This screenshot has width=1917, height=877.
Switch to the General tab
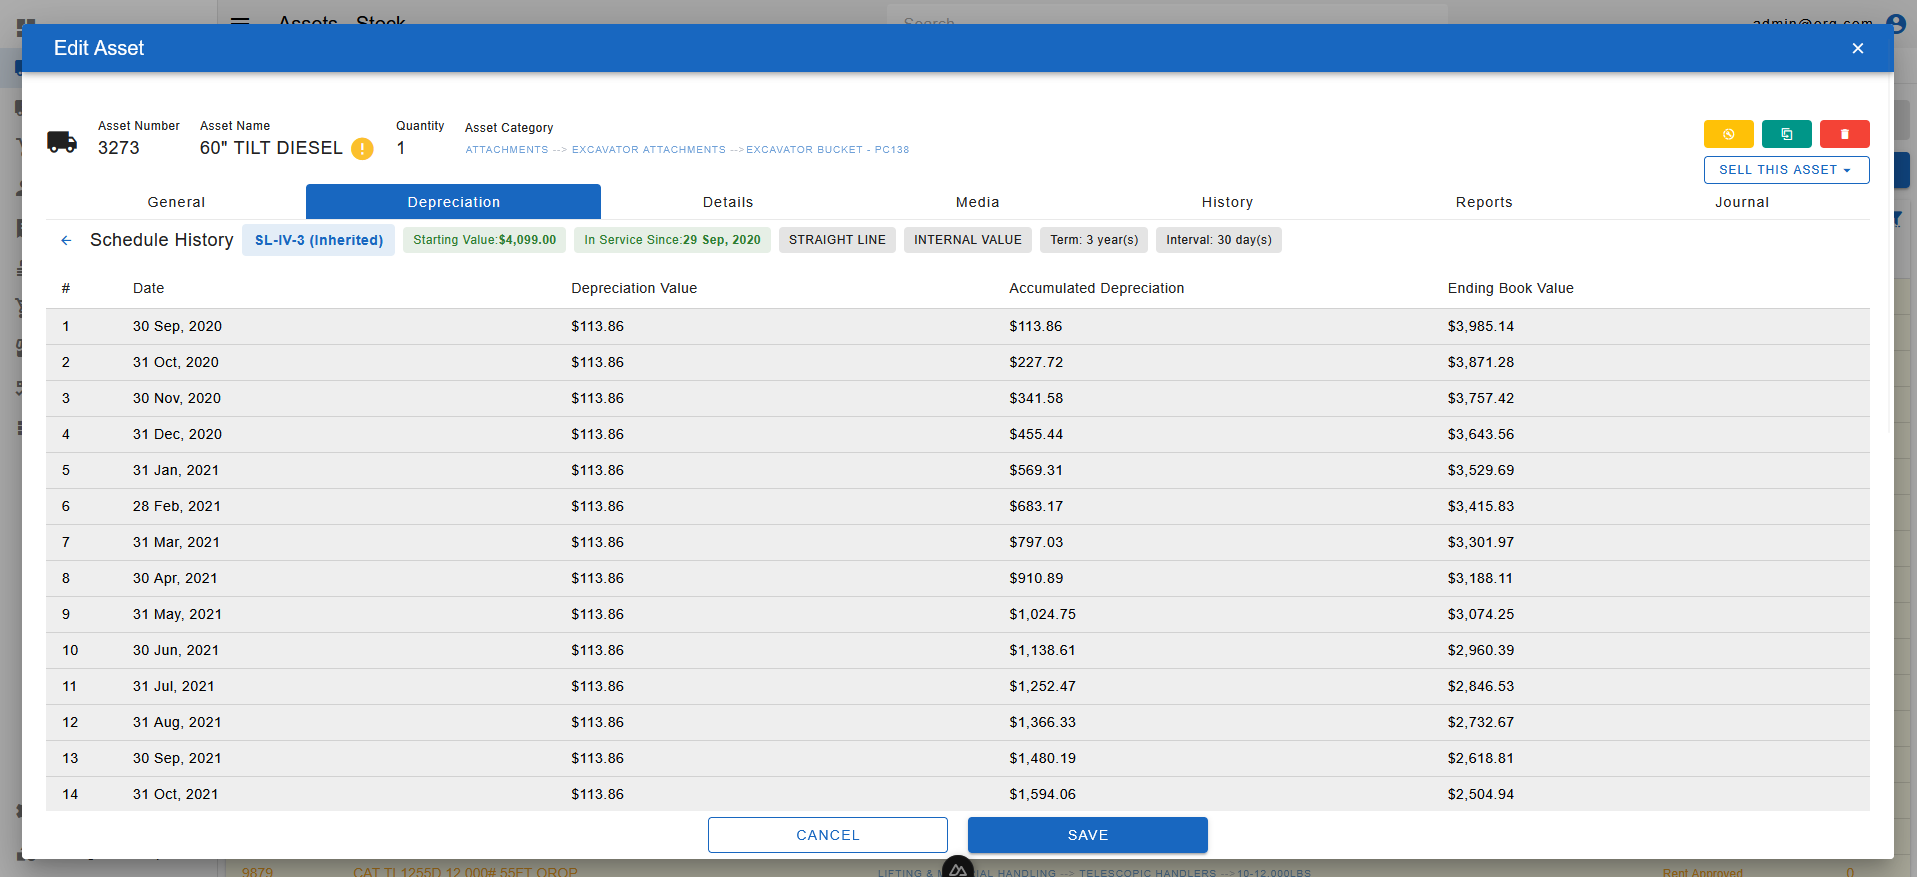(x=176, y=202)
